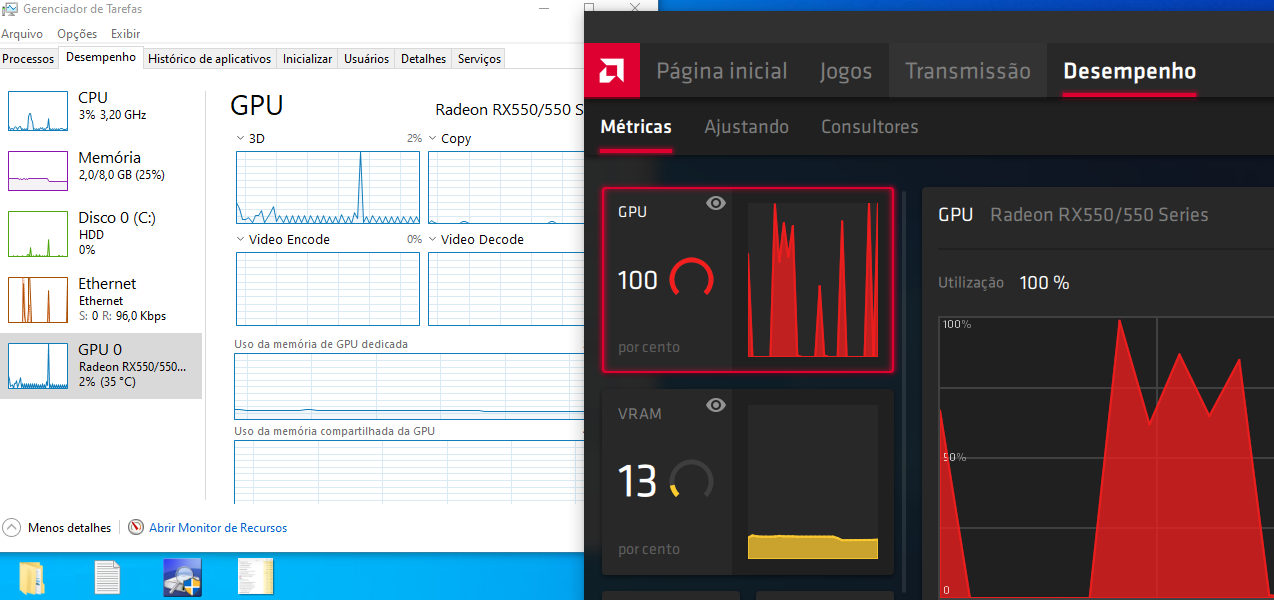Open the white document taskbar icon
This screenshot has height=600, width=1274.
pos(107,578)
